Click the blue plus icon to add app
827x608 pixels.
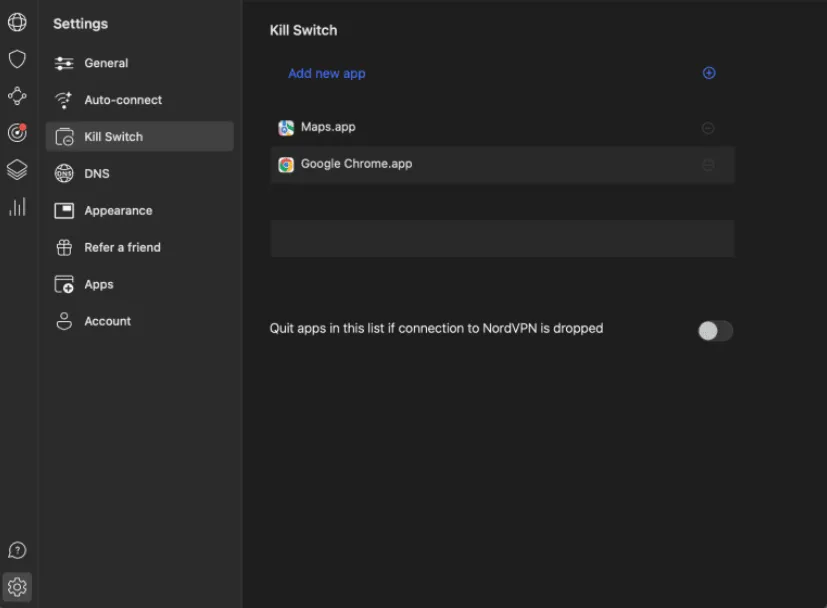click(709, 73)
